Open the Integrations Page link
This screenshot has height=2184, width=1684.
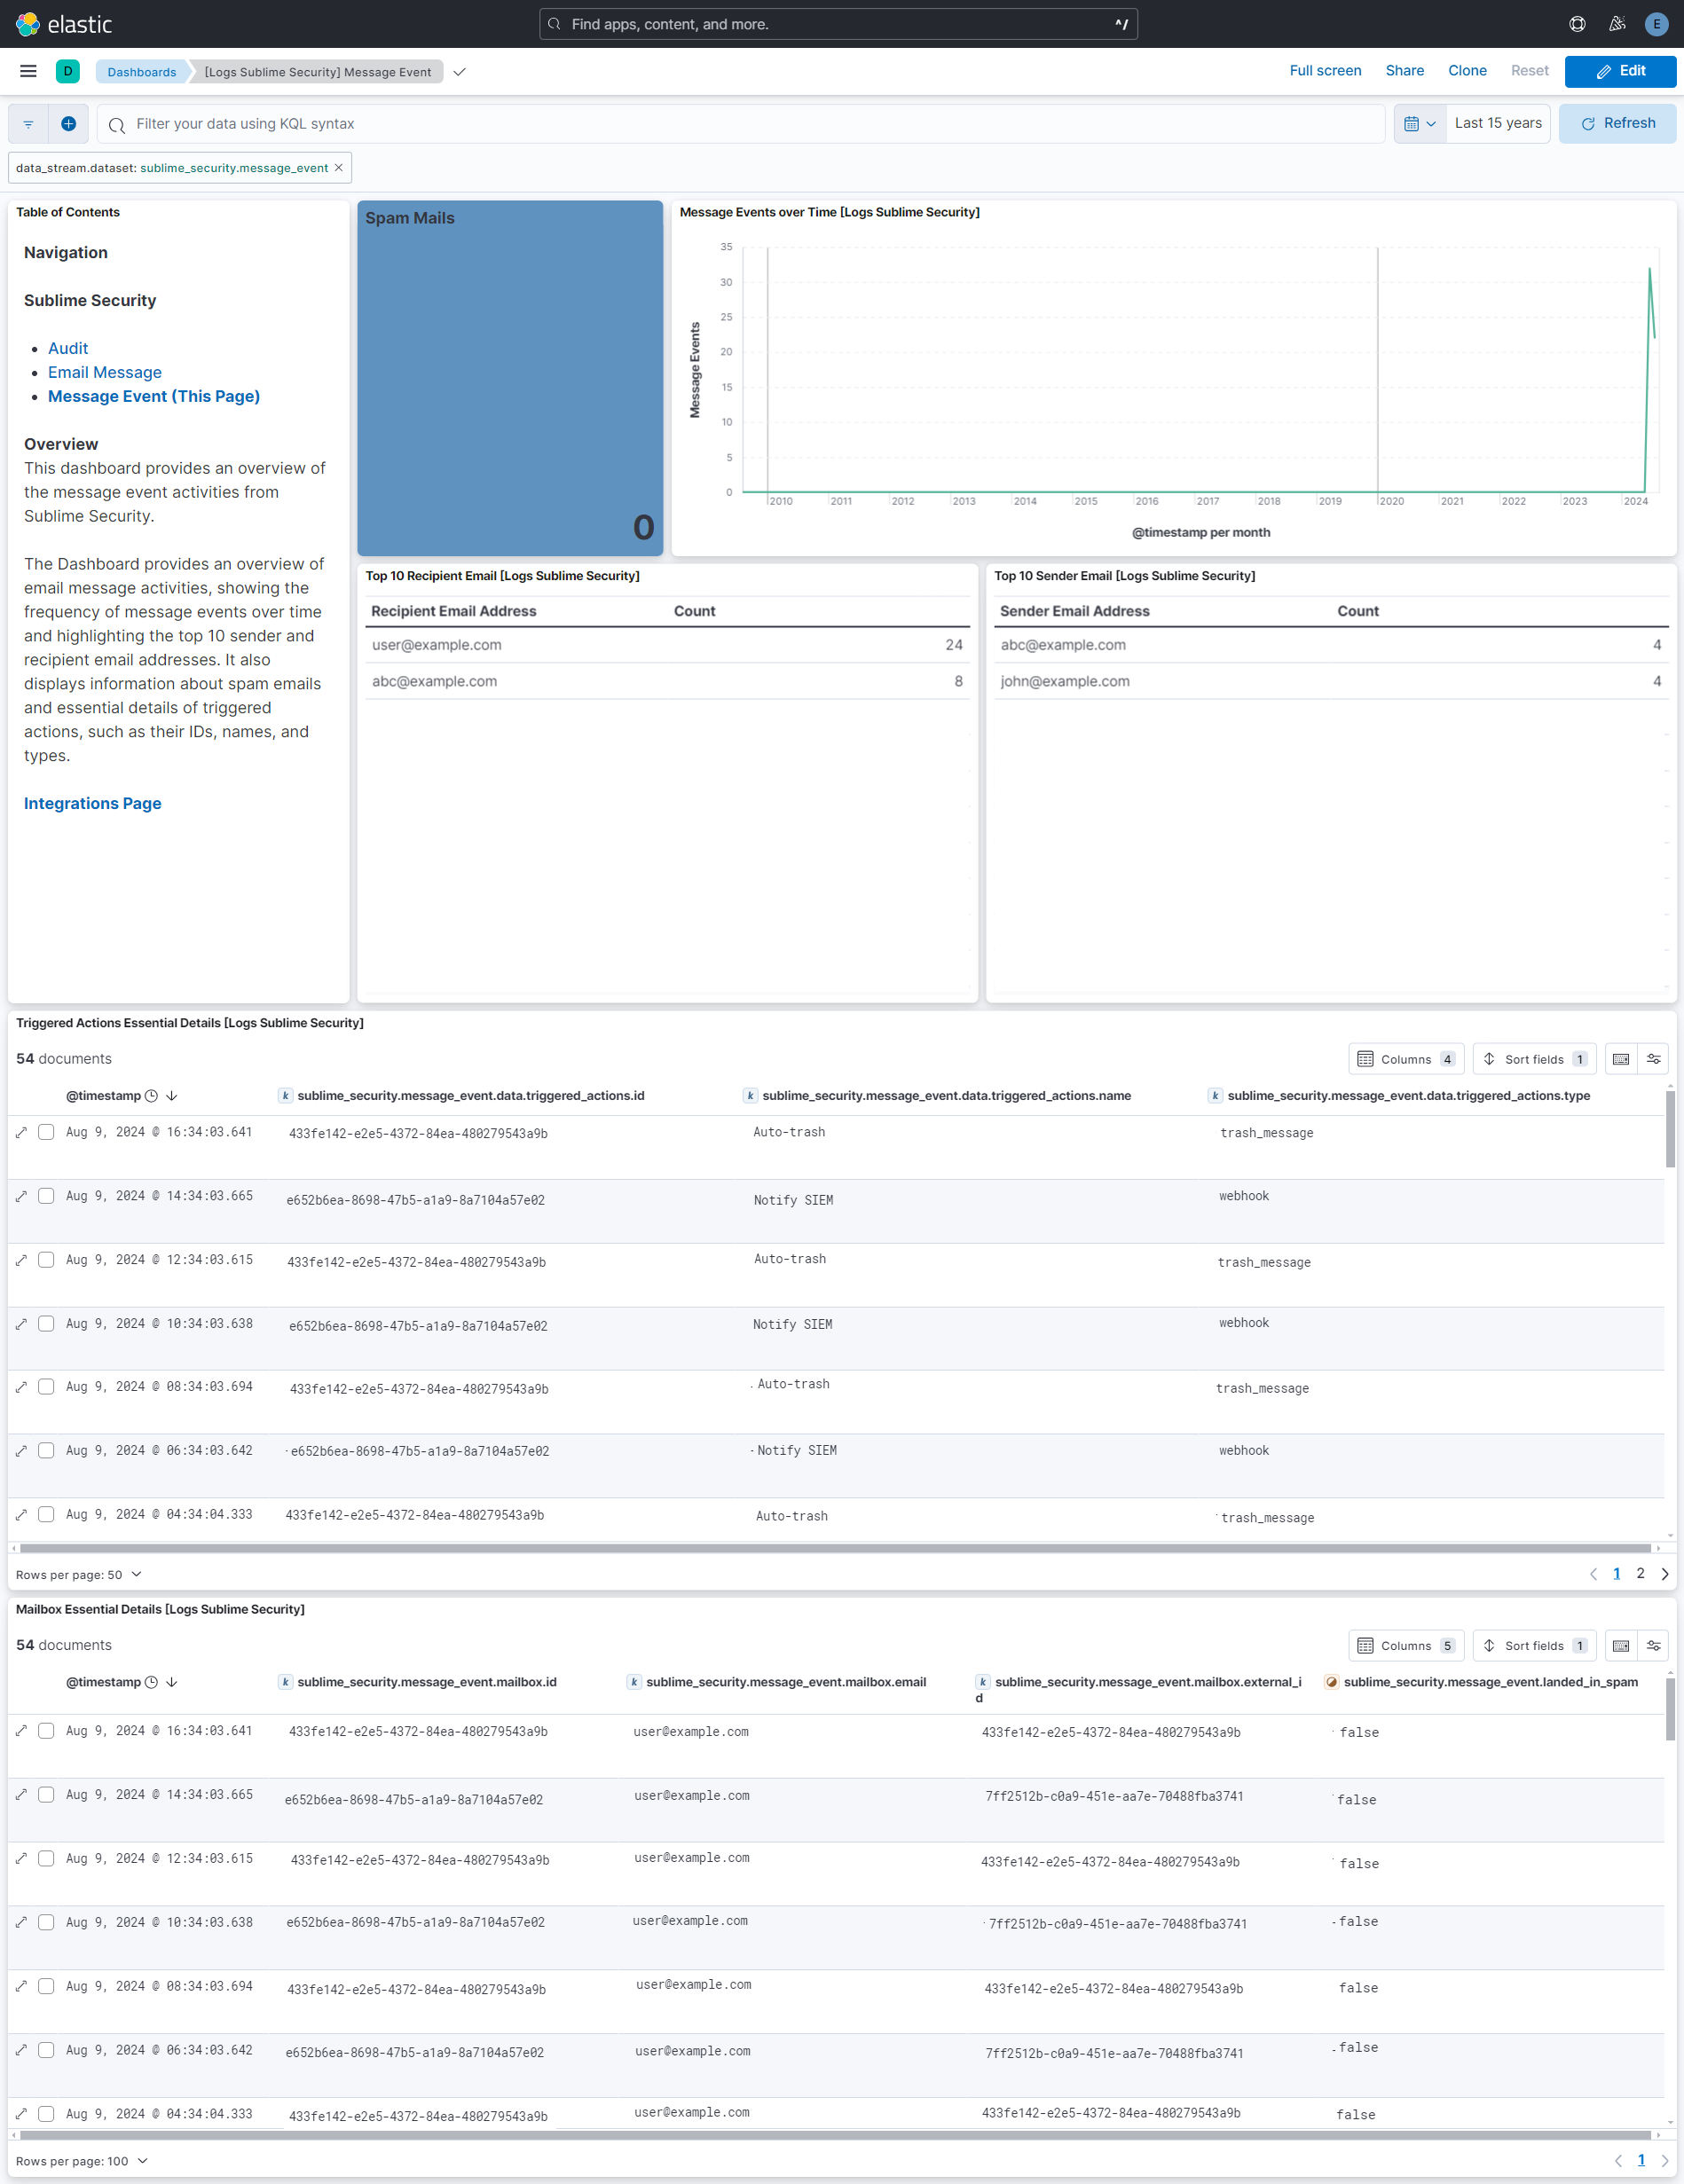[92, 803]
